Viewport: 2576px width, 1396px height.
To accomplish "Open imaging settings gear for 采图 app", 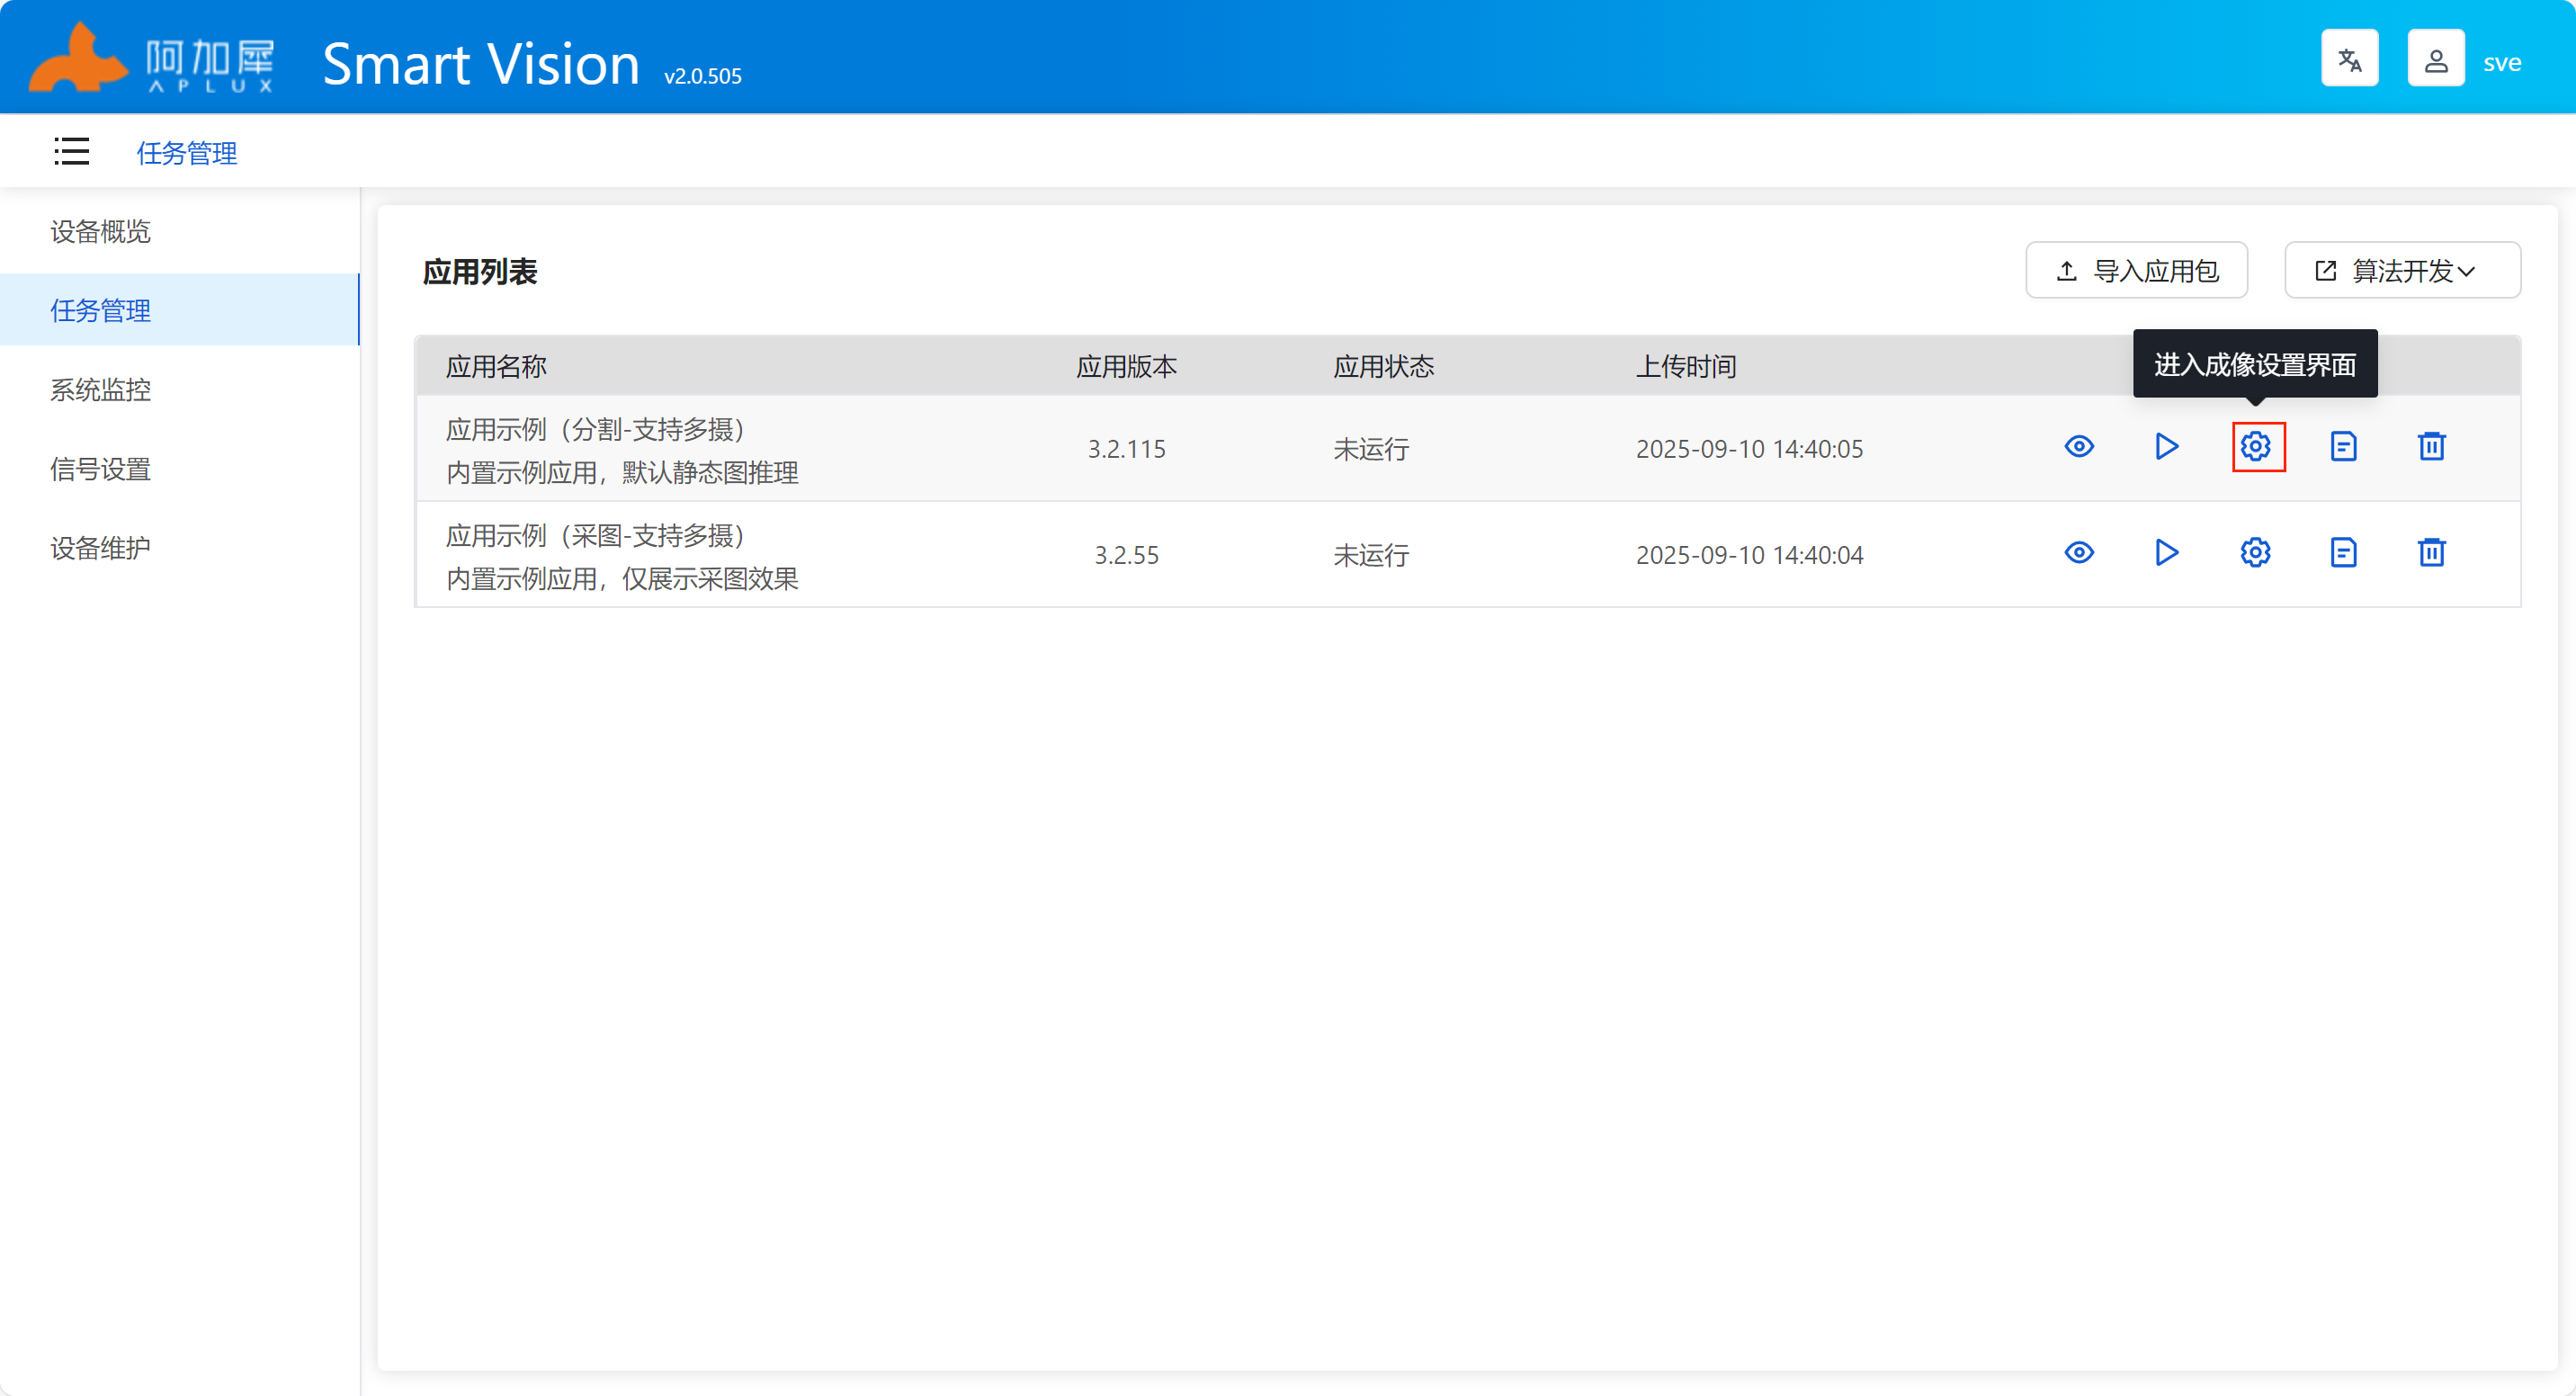I will (2255, 552).
